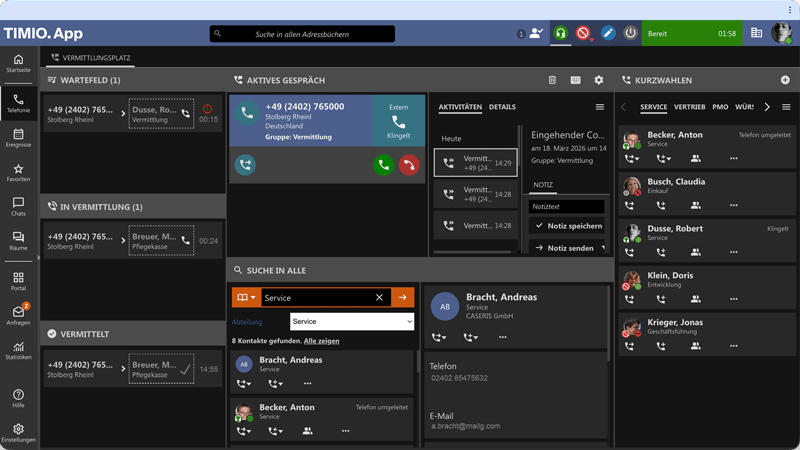The image size is (800, 450).
Task: Open Anfragen inbox in the sidebar
Action: pyautogui.click(x=18, y=315)
